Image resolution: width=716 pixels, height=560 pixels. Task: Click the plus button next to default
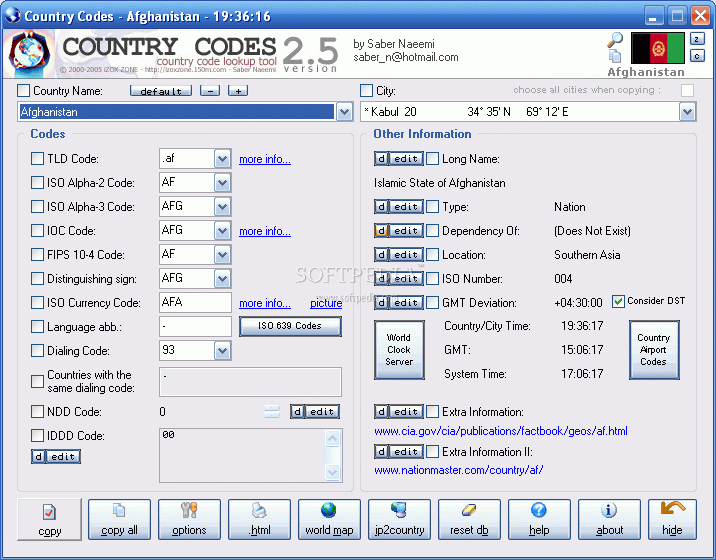pos(238,91)
